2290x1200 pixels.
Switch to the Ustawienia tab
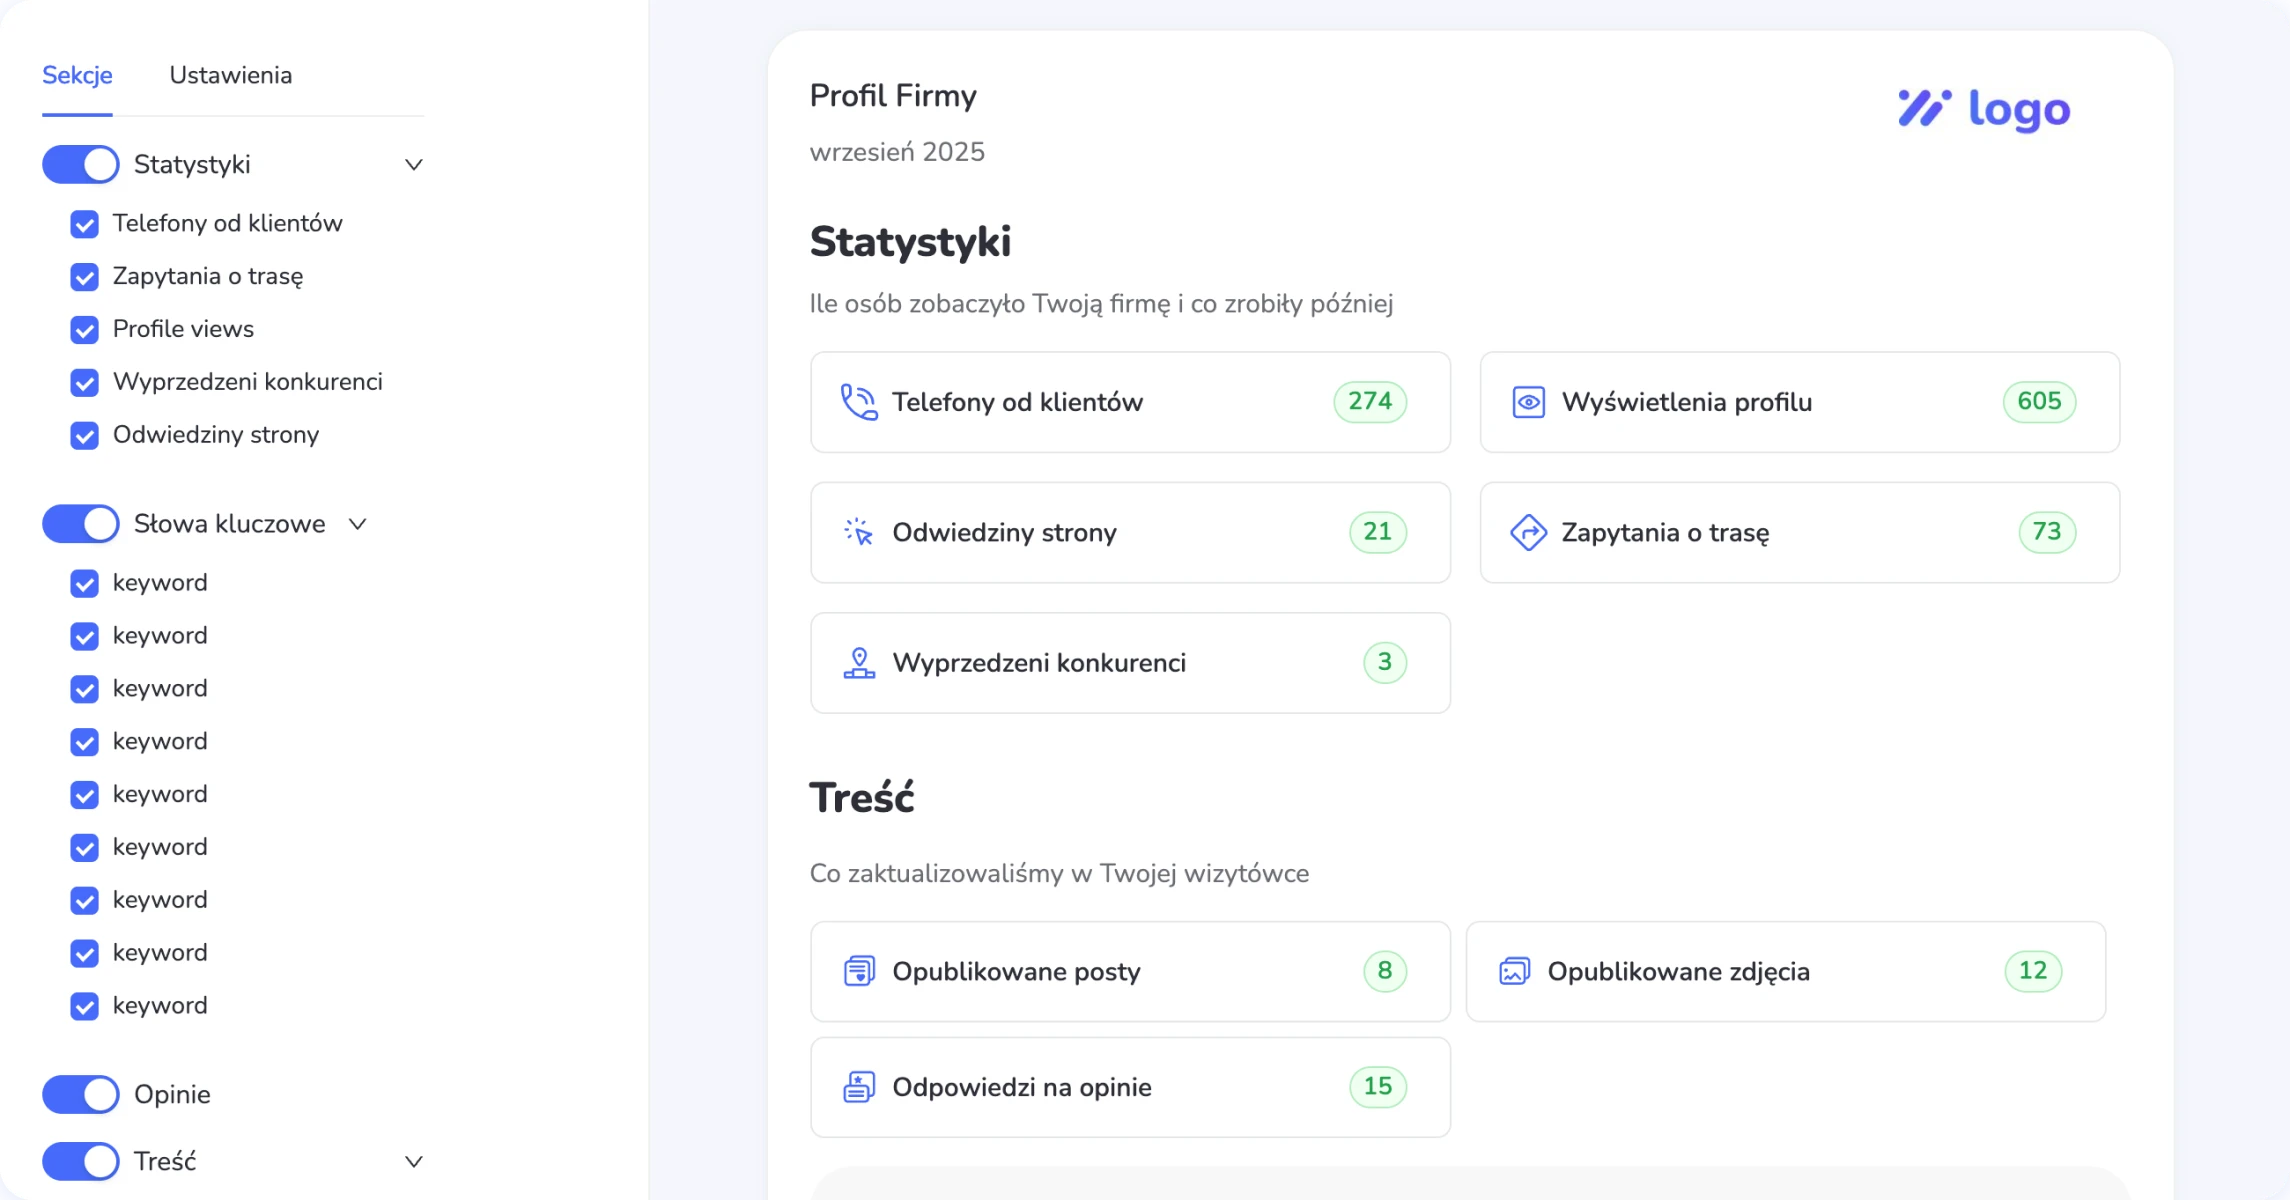(230, 75)
